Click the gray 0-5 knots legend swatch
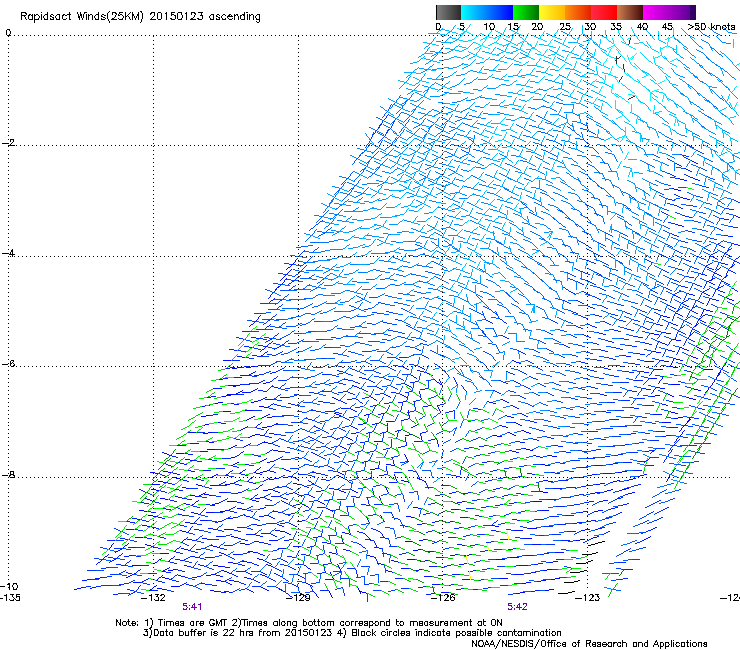Image resolution: width=740 pixels, height=650 pixels. point(448,12)
